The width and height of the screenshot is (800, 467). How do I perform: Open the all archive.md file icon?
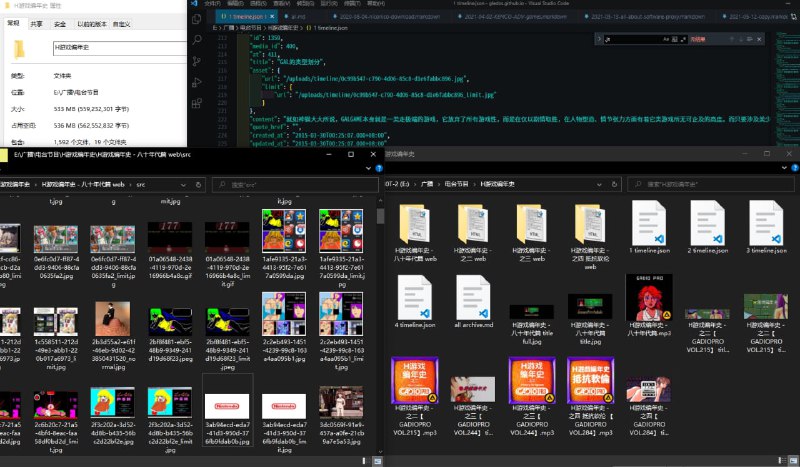click(x=472, y=298)
